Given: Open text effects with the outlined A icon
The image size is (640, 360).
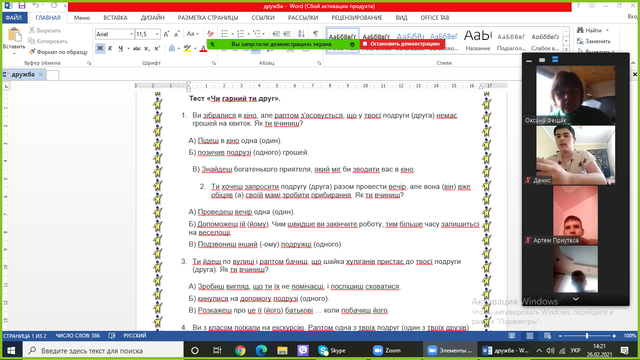Looking at the screenshot, I should point(172,49).
